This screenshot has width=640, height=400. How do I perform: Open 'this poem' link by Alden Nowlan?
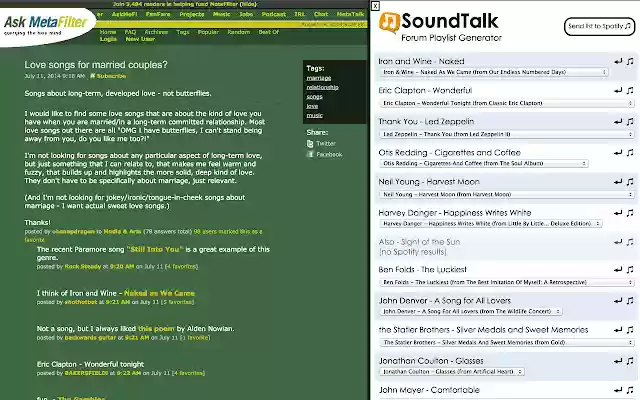click(156, 329)
